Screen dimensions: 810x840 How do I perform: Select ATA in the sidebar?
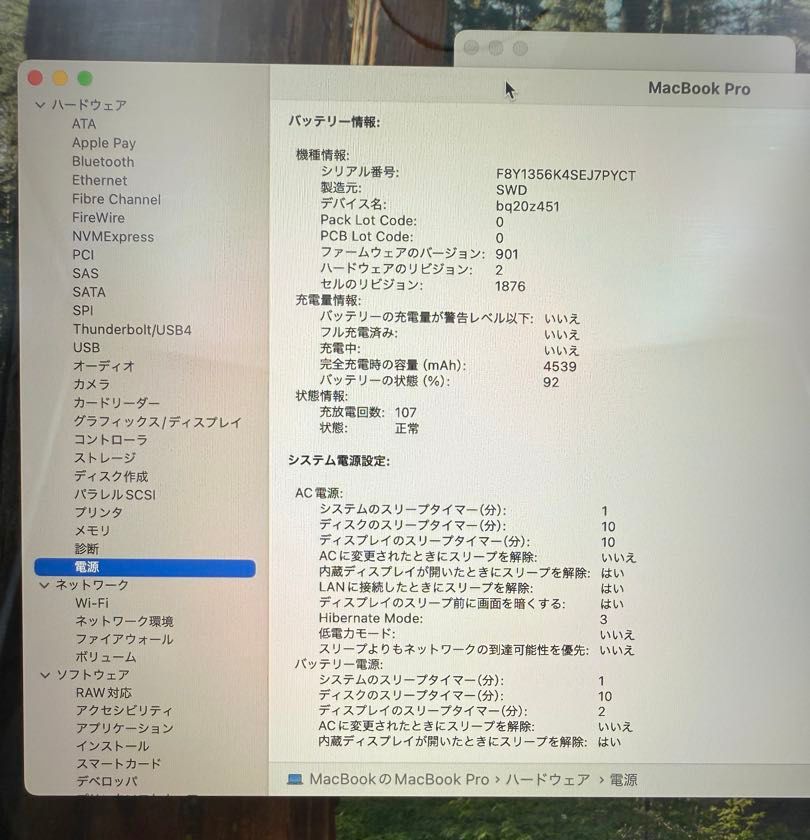click(84, 124)
